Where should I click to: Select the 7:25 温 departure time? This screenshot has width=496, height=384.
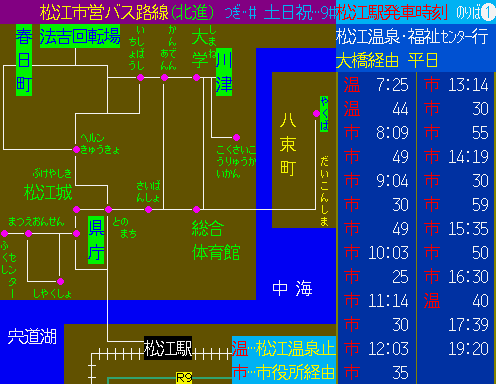(x=376, y=85)
